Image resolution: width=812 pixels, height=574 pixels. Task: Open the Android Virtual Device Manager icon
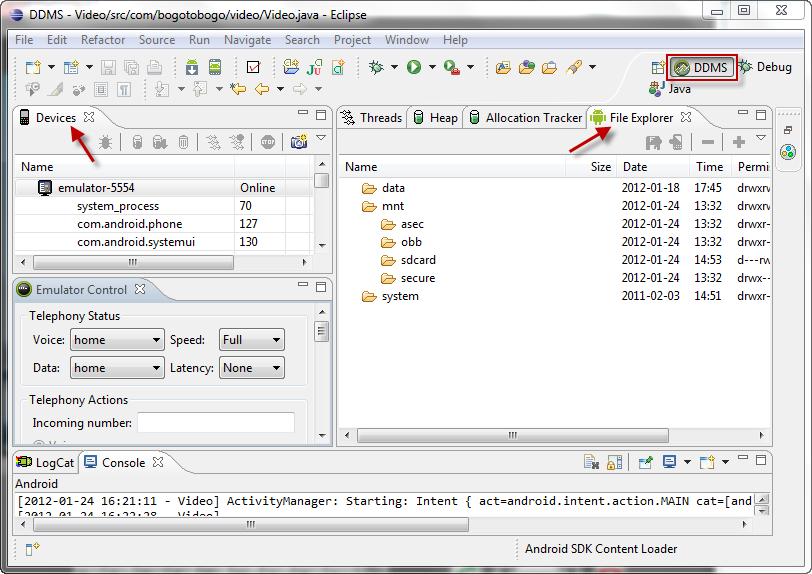(215, 67)
